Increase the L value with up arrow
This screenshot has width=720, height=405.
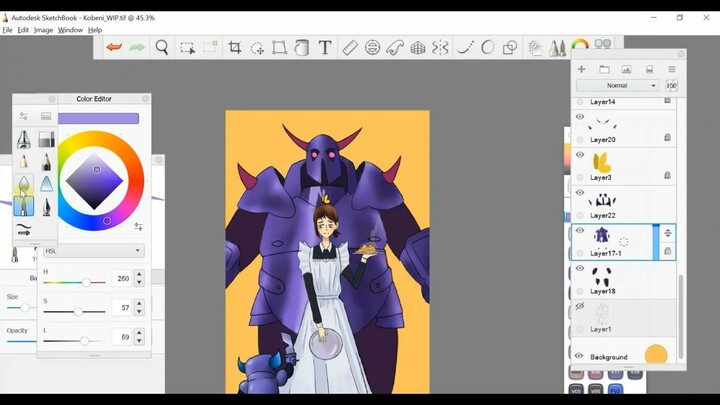[139, 333]
